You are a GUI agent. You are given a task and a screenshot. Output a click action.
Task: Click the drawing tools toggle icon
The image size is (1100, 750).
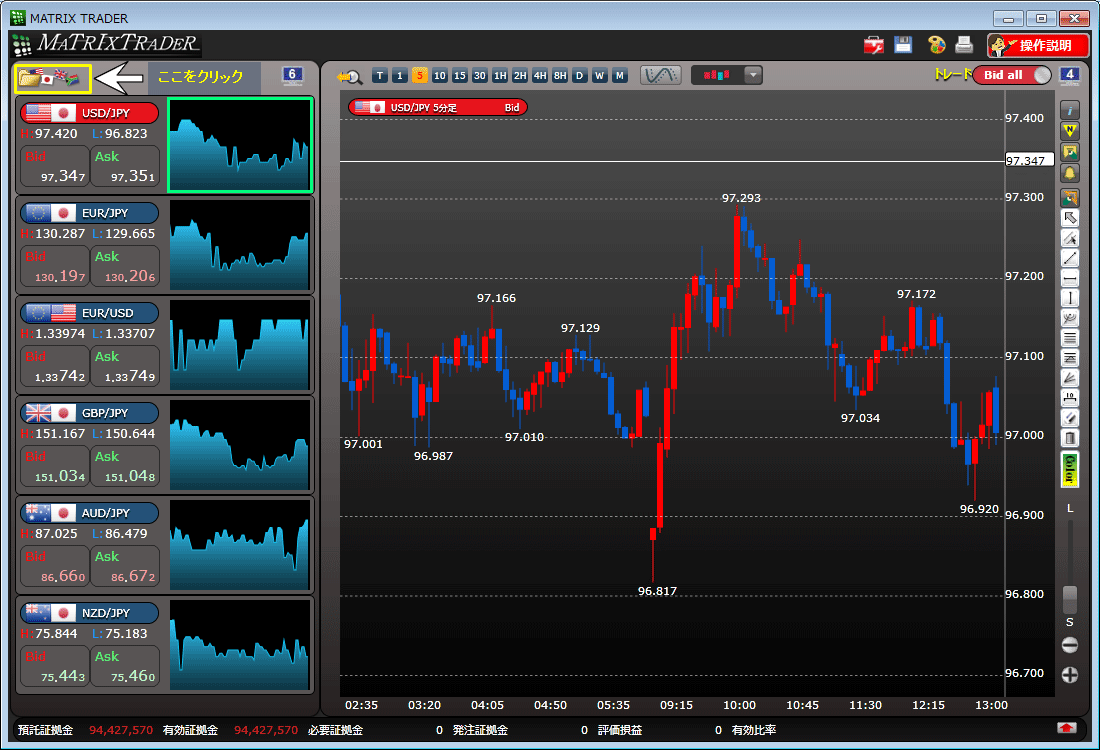click(x=1070, y=197)
